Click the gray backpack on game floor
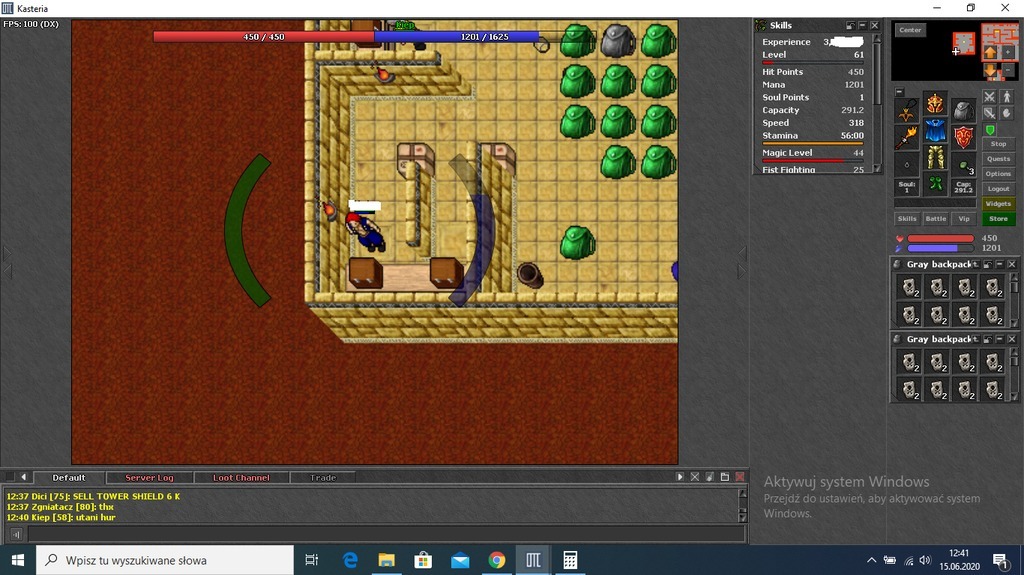Image resolution: width=1024 pixels, height=575 pixels. click(x=618, y=41)
